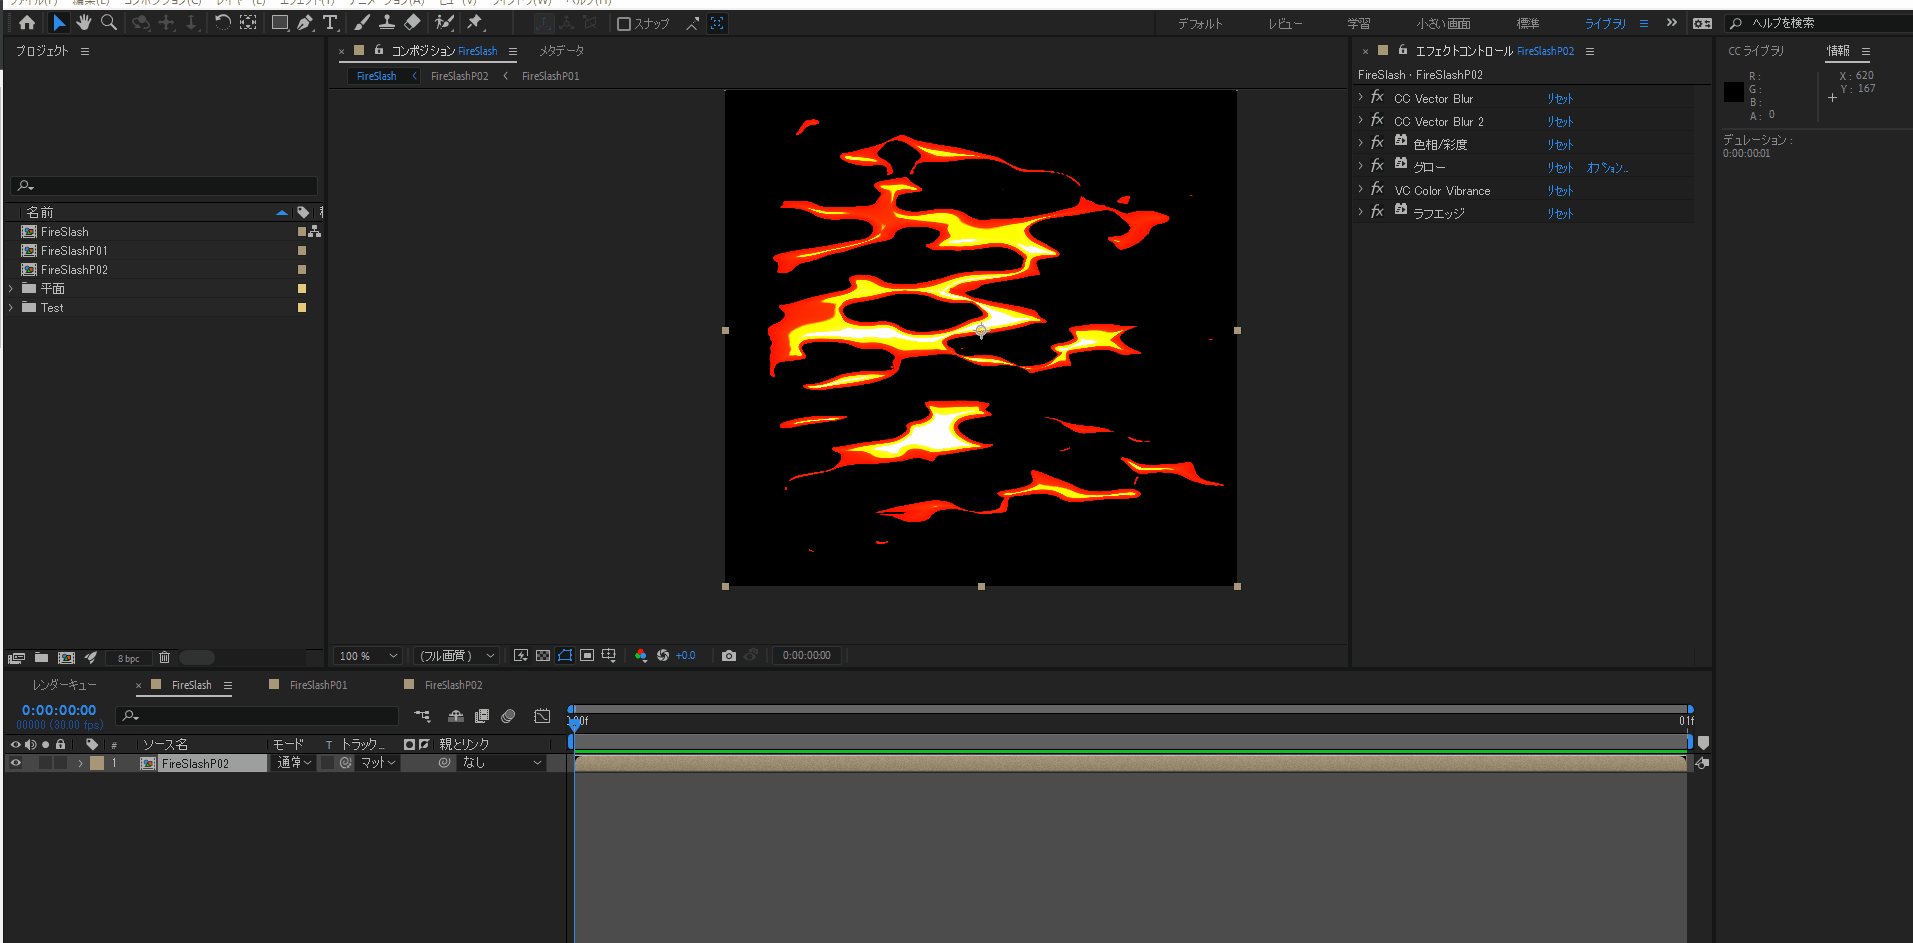
Task: Select the Clone Stamp tool
Action: (x=387, y=23)
